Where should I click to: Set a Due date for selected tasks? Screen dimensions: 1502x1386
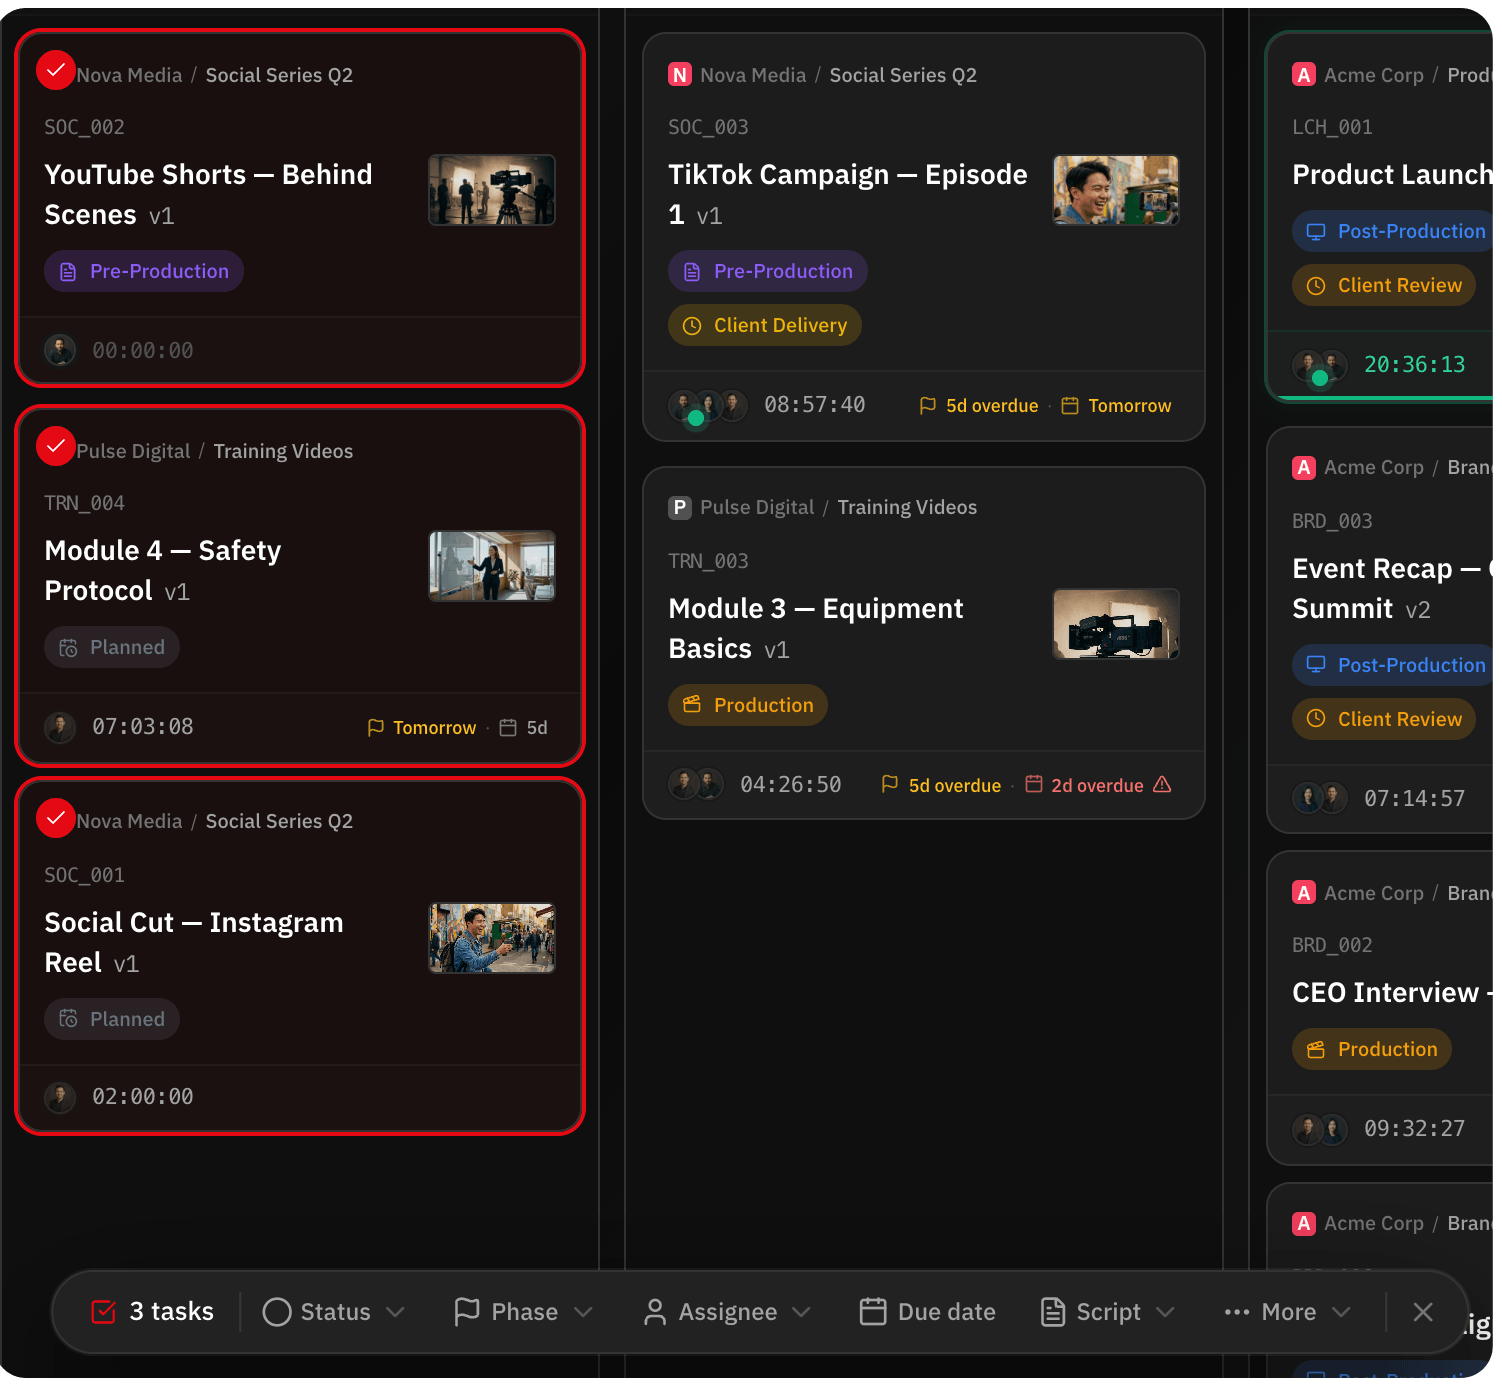click(x=928, y=1311)
